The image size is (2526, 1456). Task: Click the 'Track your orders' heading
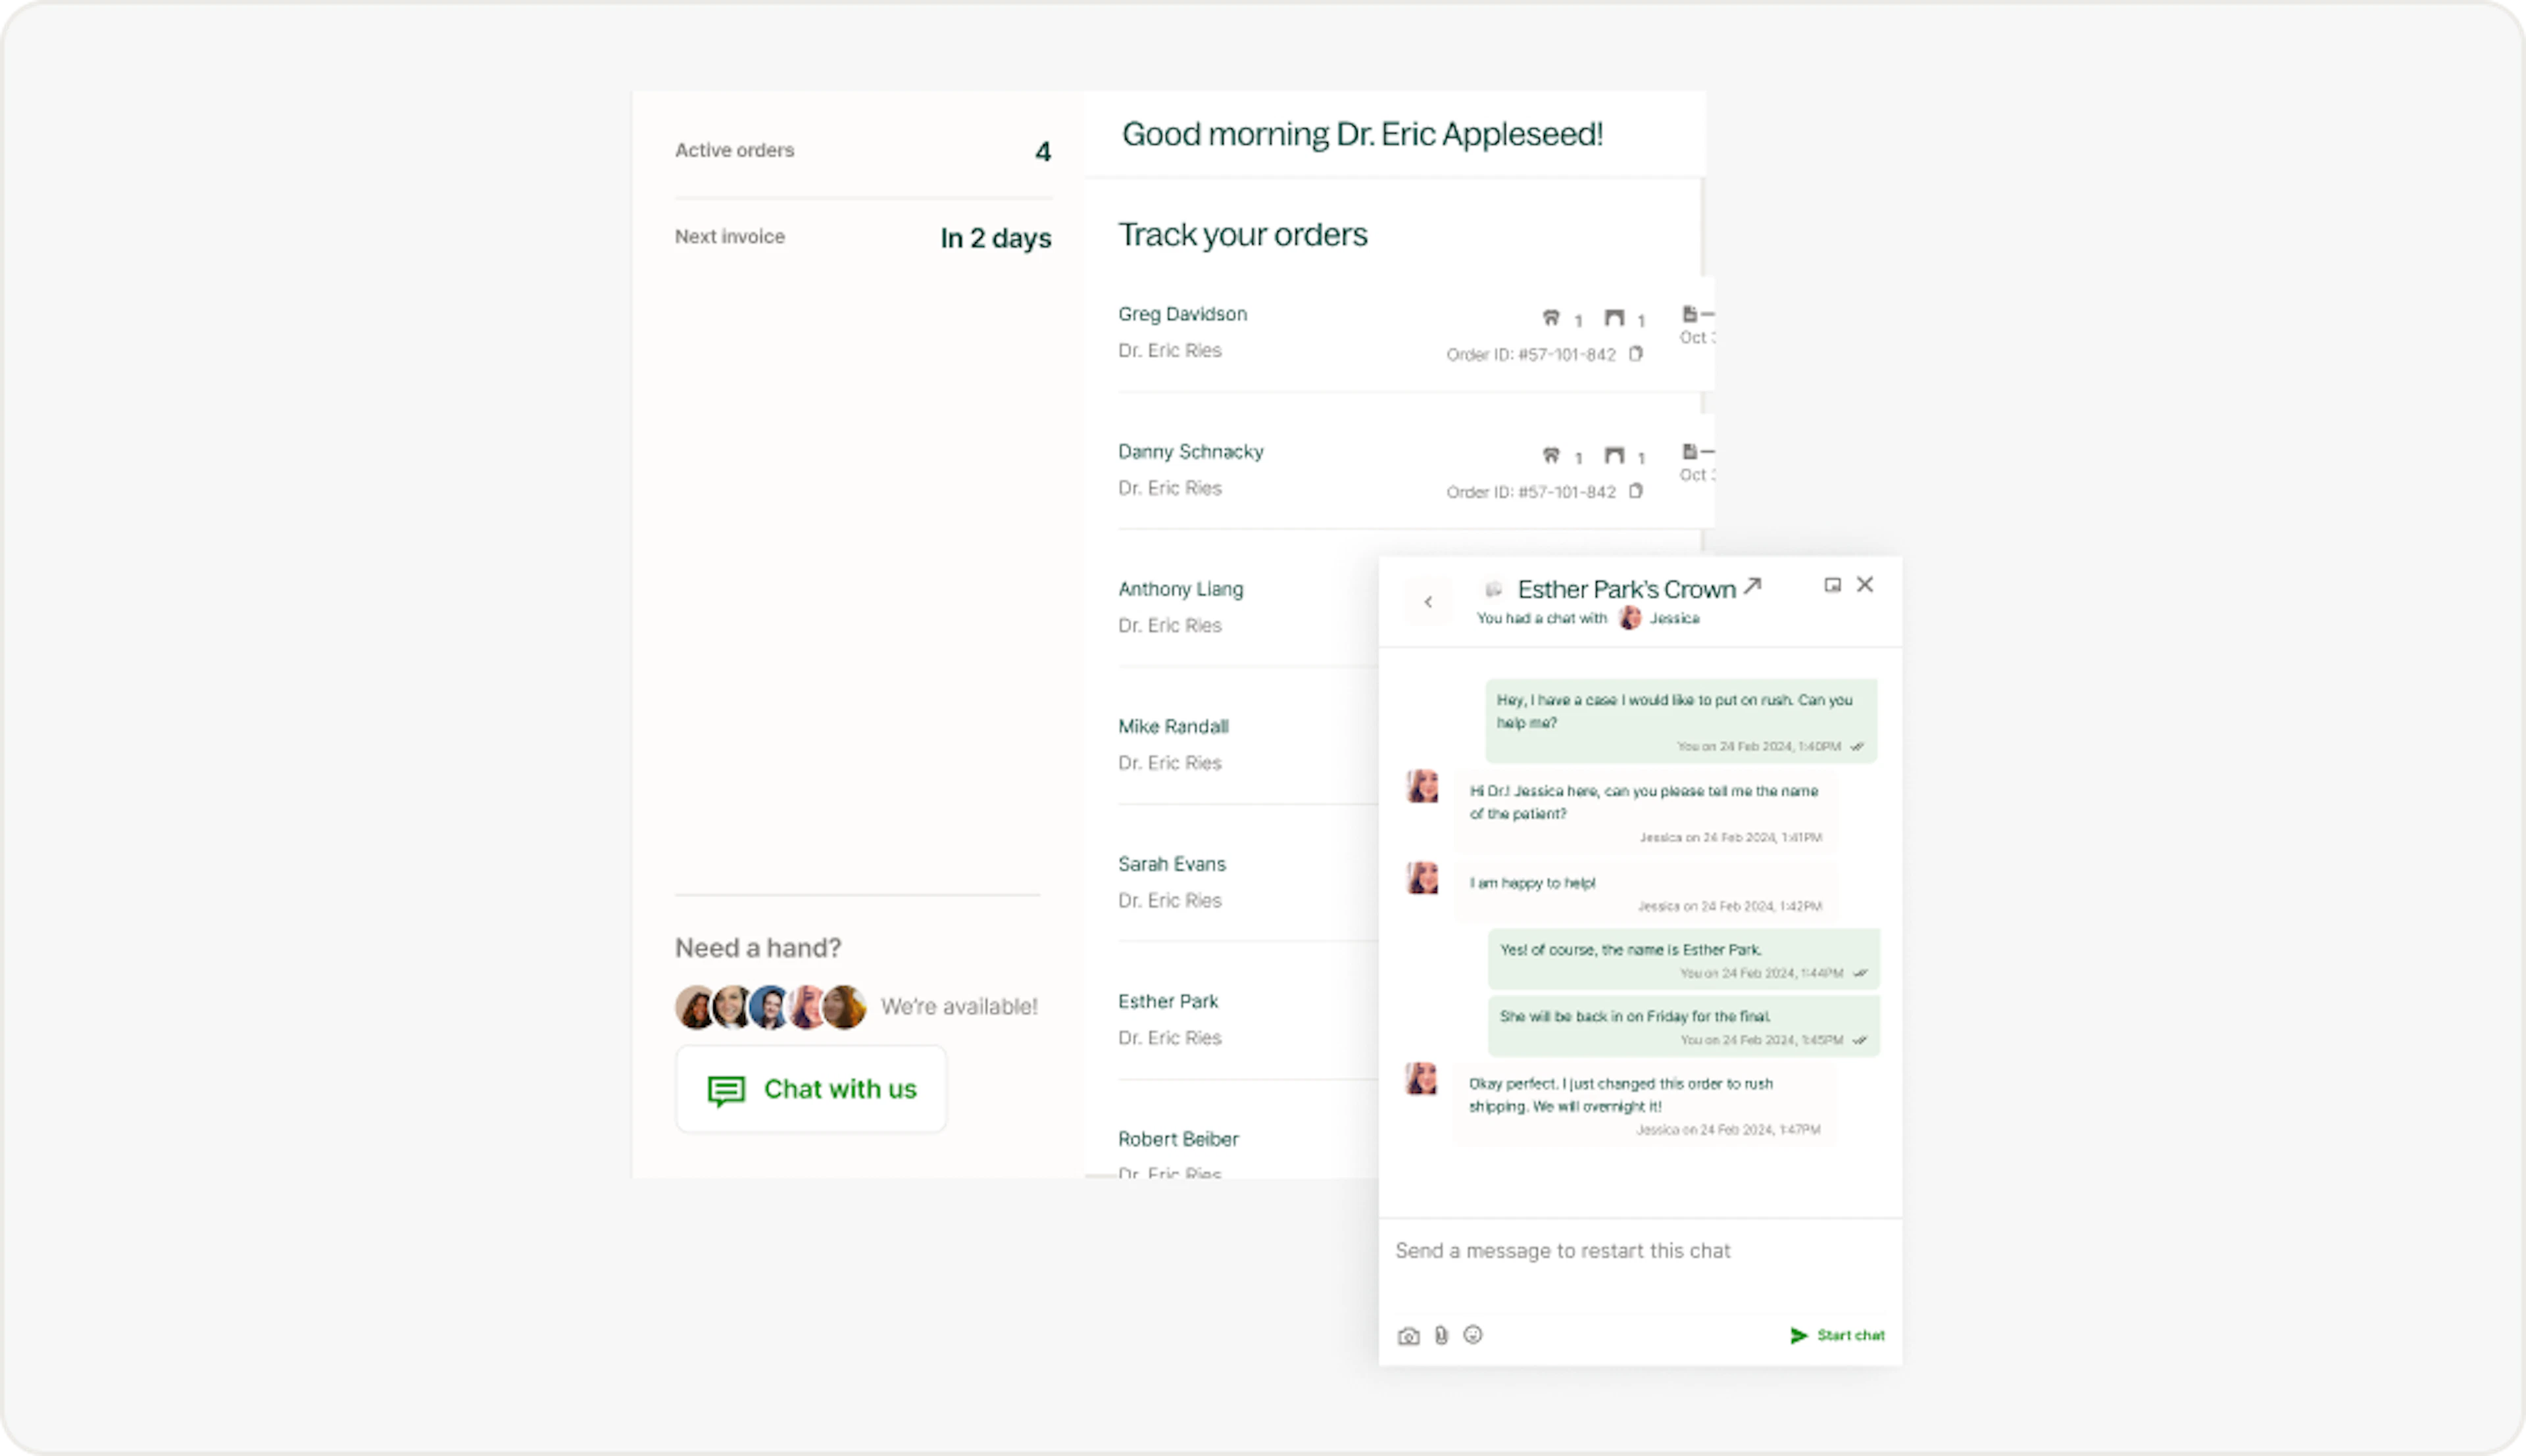pyautogui.click(x=1242, y=235)
